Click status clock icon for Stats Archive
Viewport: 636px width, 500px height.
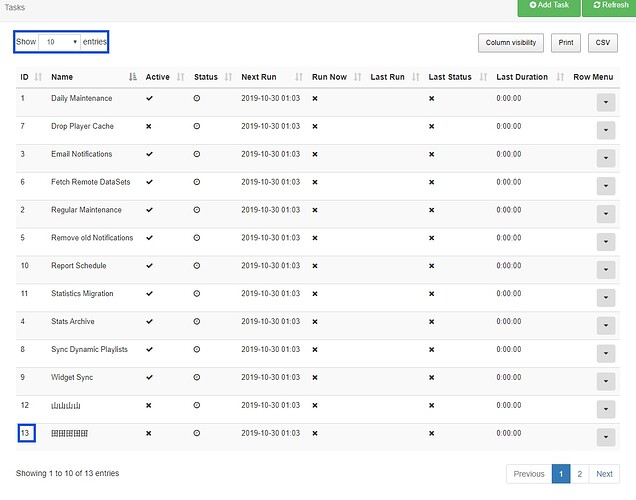197,322
